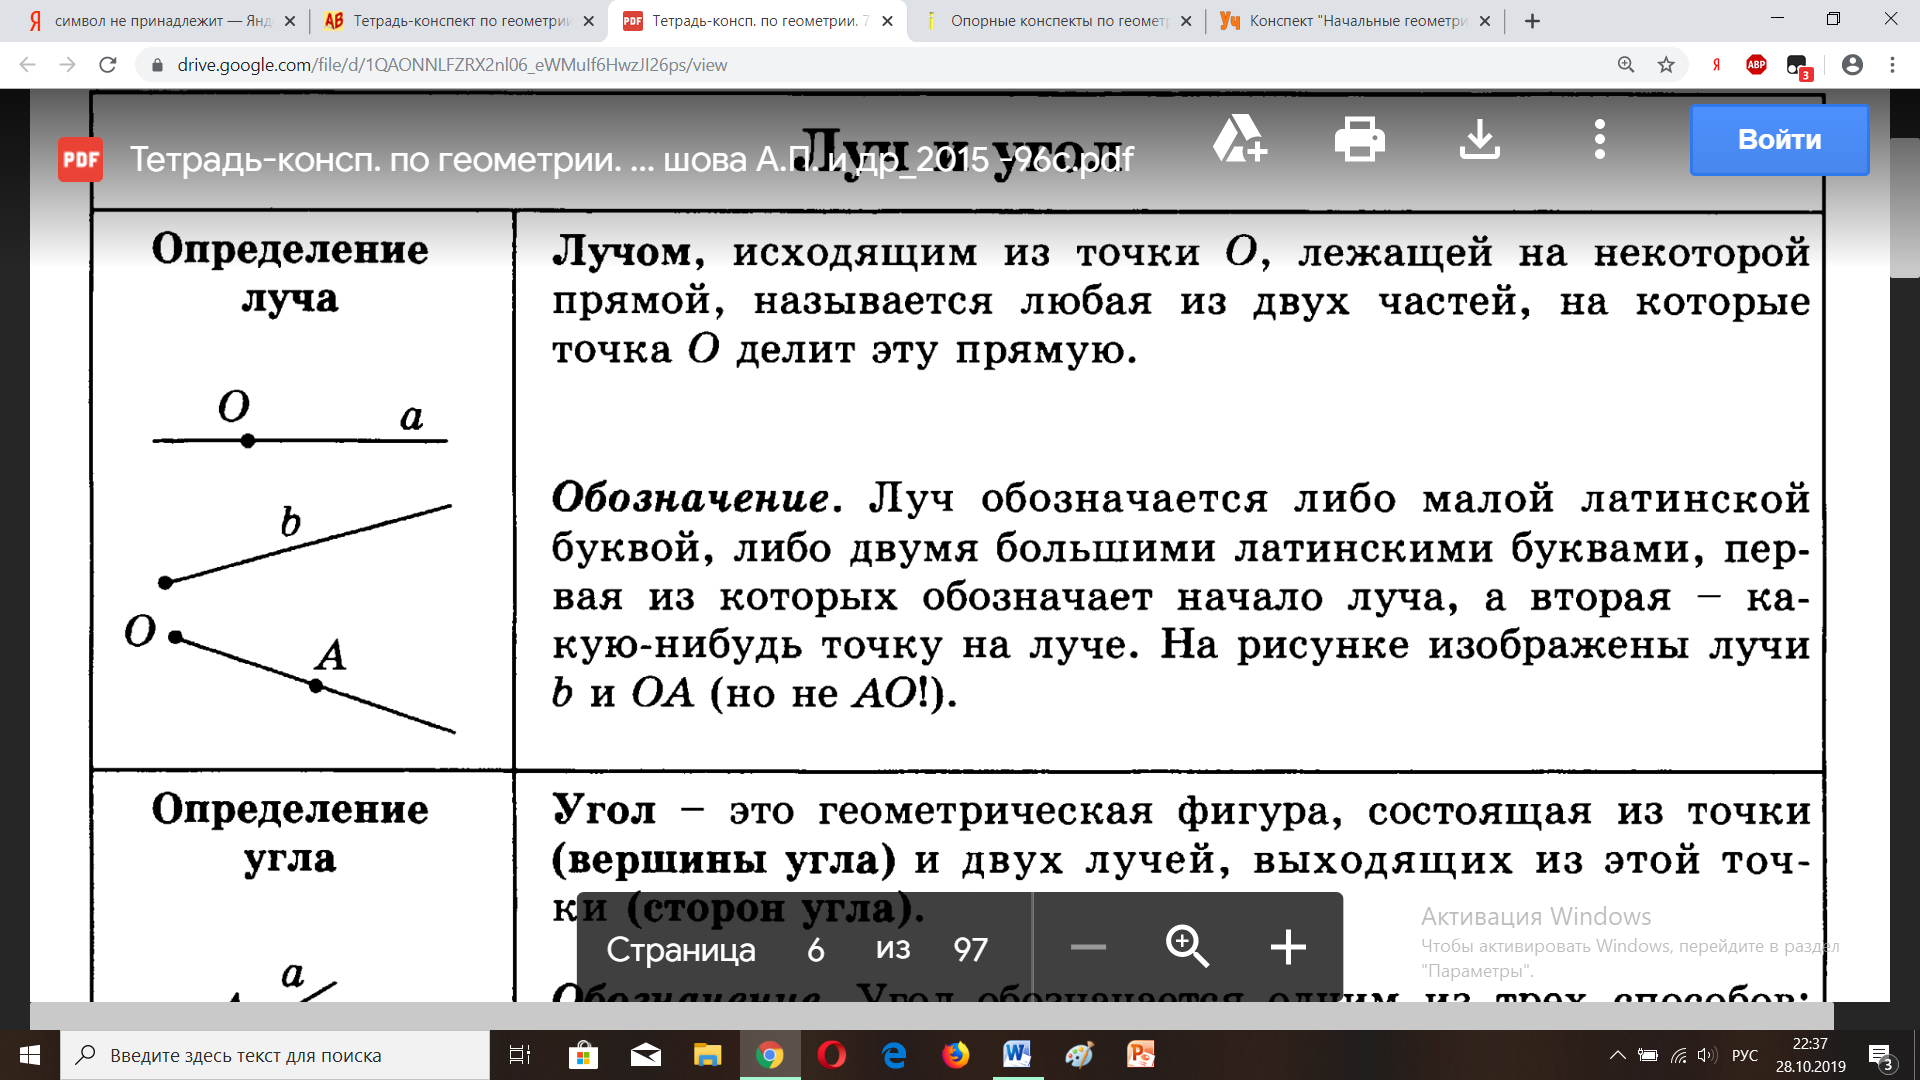
Task: Switch to the 'символ не принадлежит' Yandex tab
Action: point(160,21)
